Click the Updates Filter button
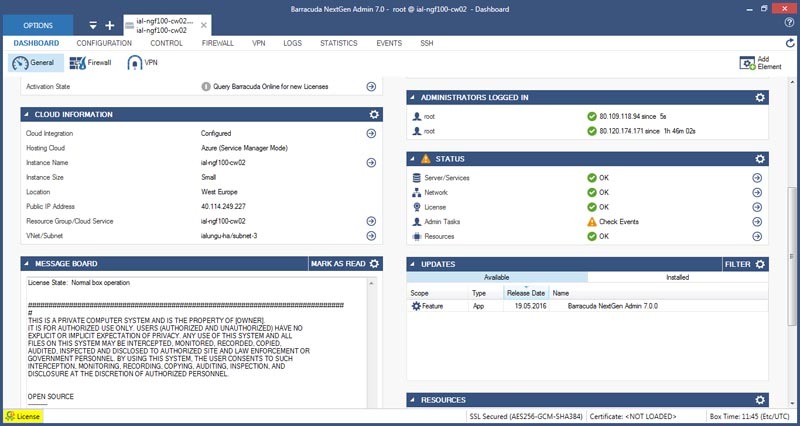Screen dimensions: 800x426 point(738,264)
